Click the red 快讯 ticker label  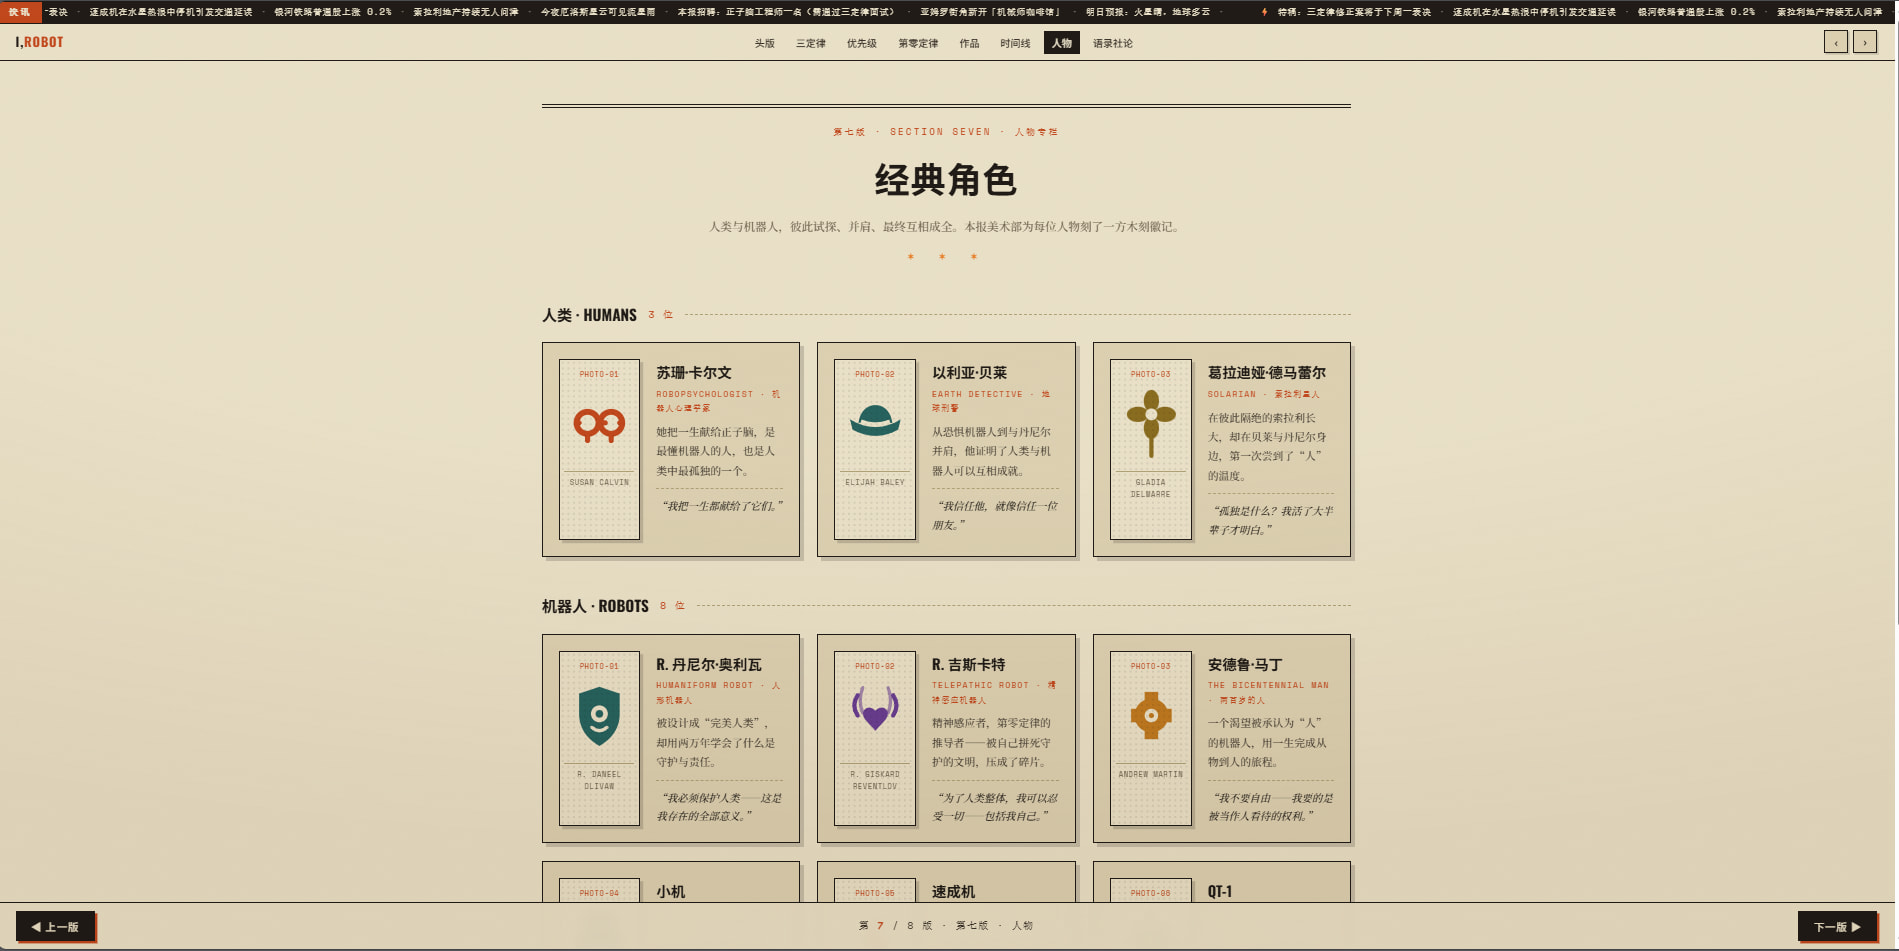(x=20, y=12)
